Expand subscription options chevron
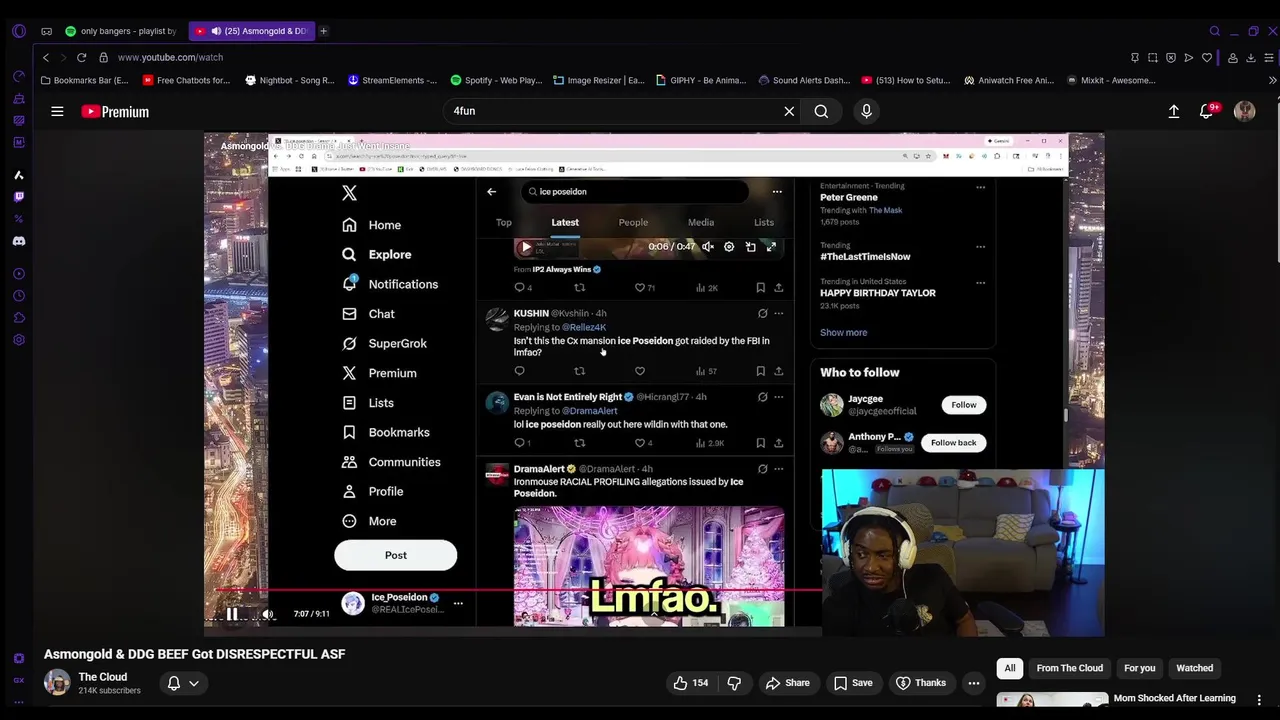The height and width of the screenshot is (720, 1280). click(x=194, y=683)
